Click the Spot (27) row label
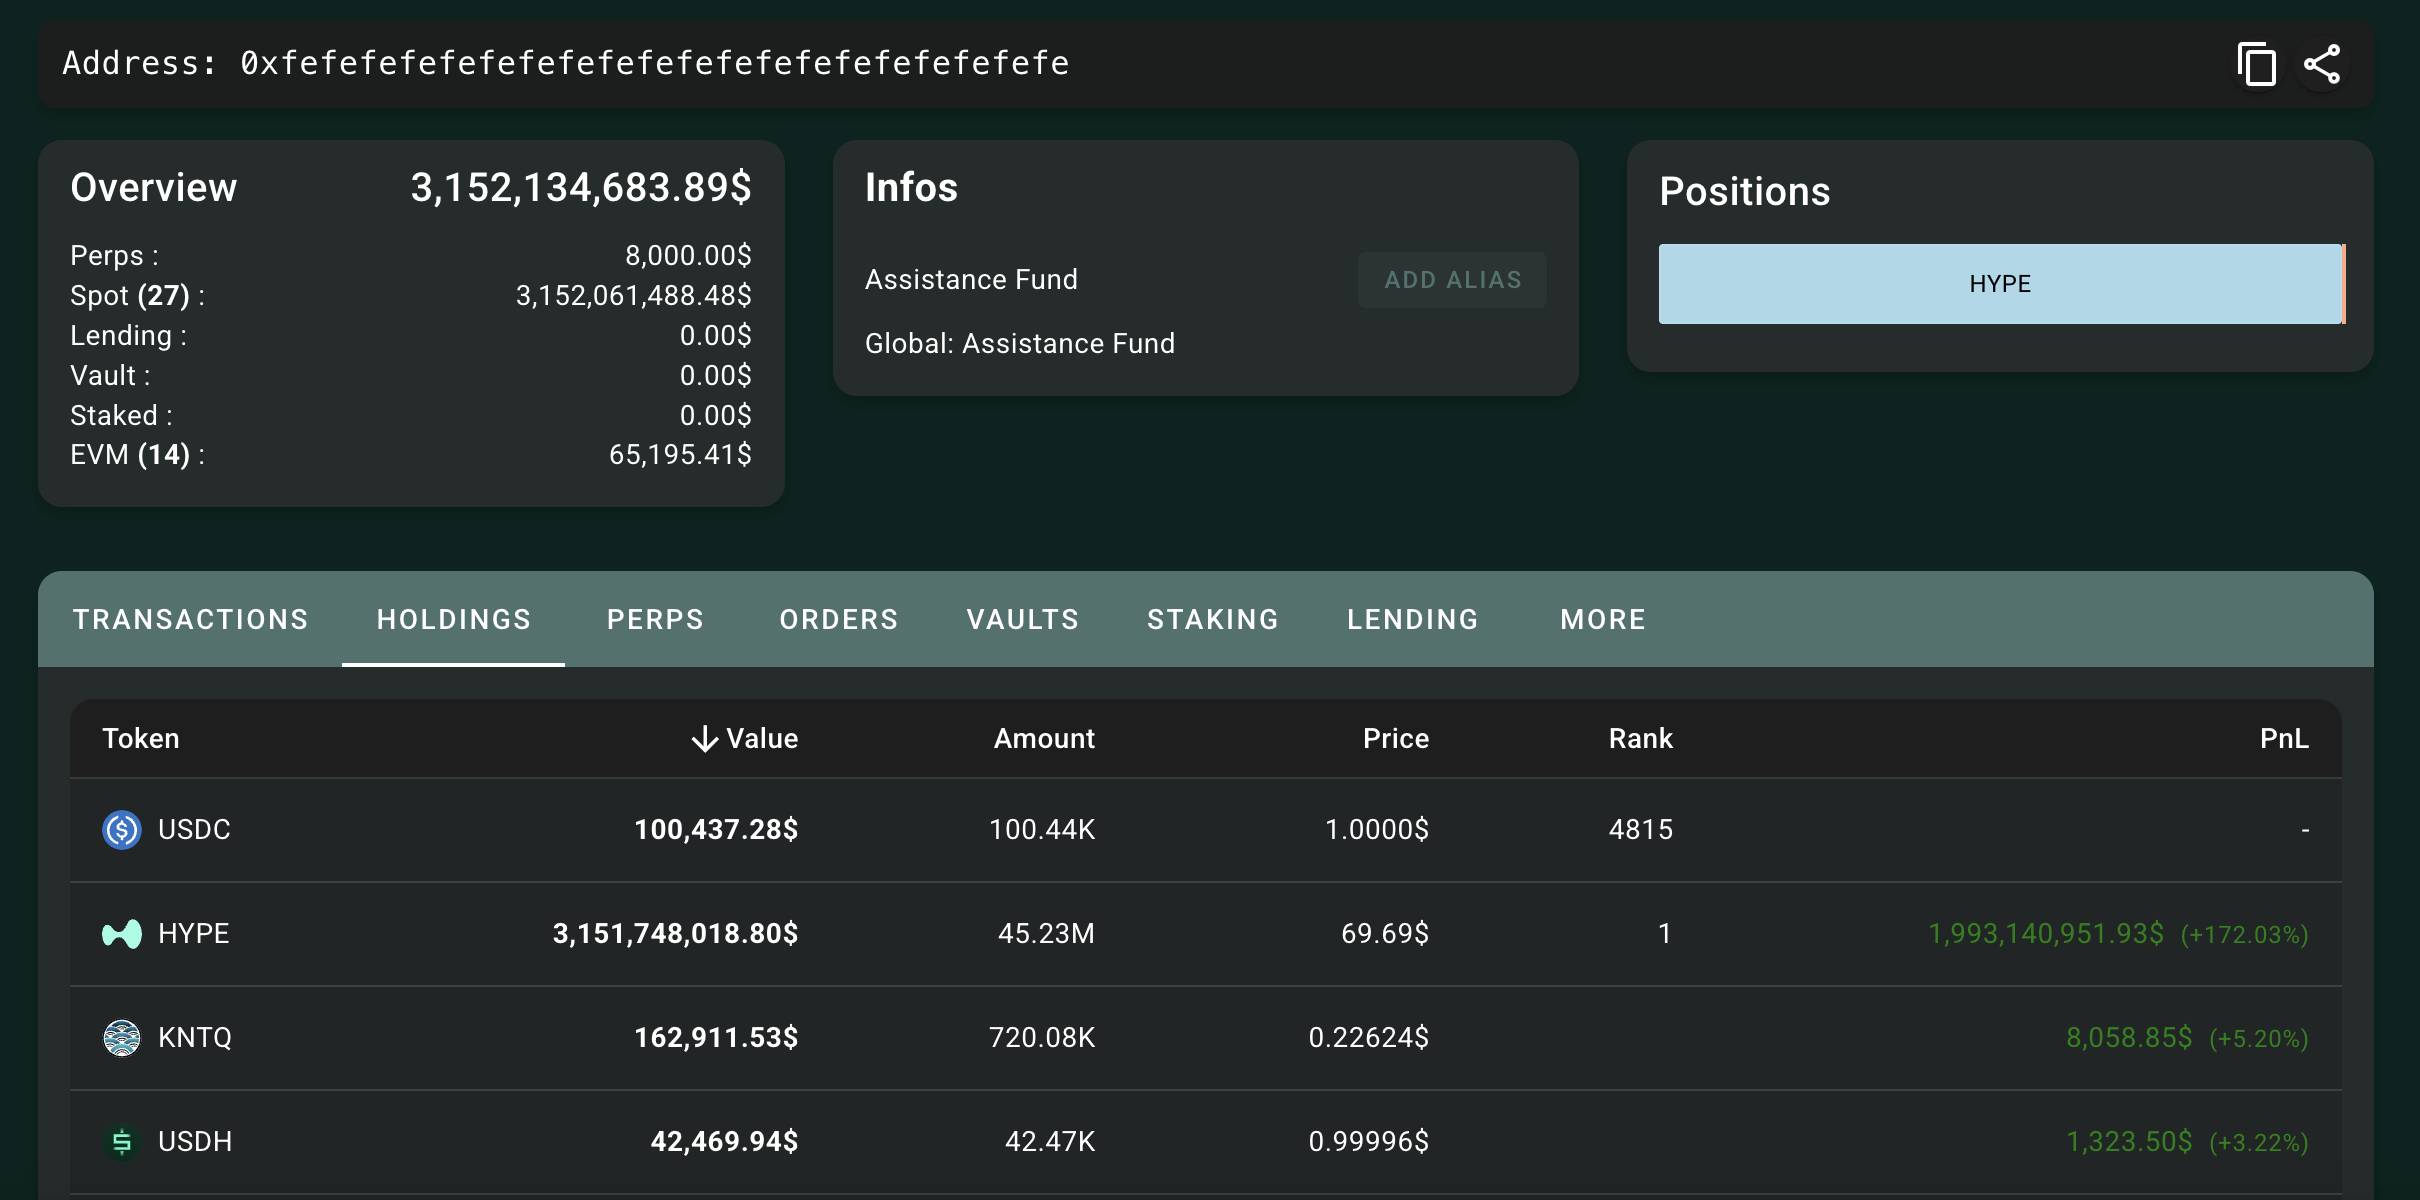 pos(137,296)
